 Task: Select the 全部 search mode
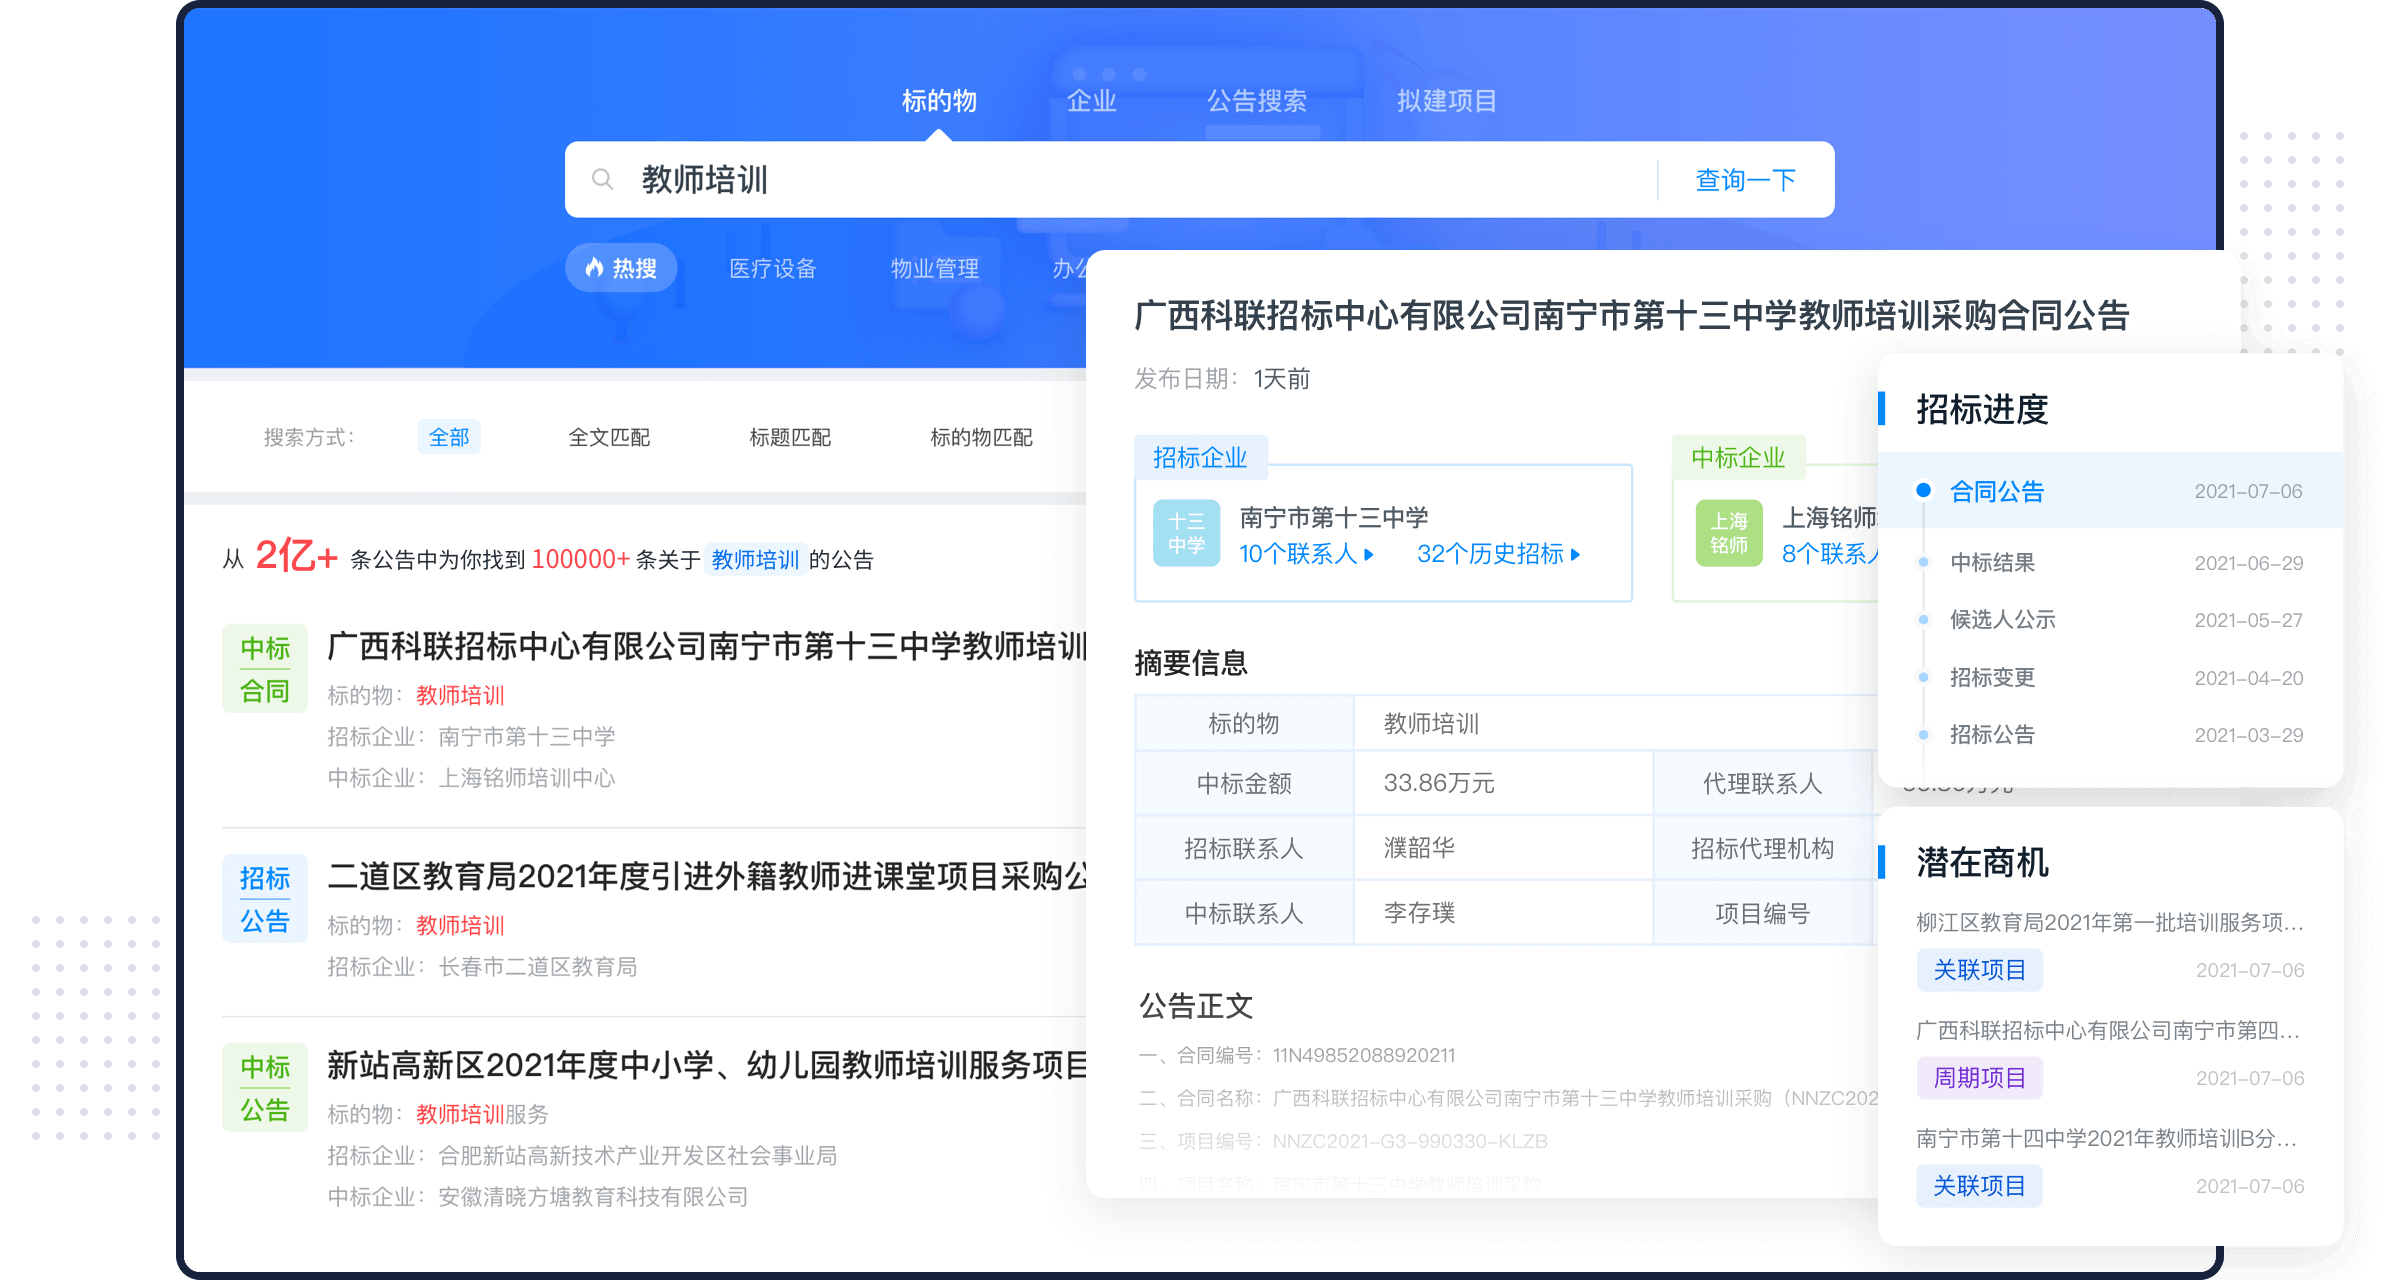coord(449,436)
